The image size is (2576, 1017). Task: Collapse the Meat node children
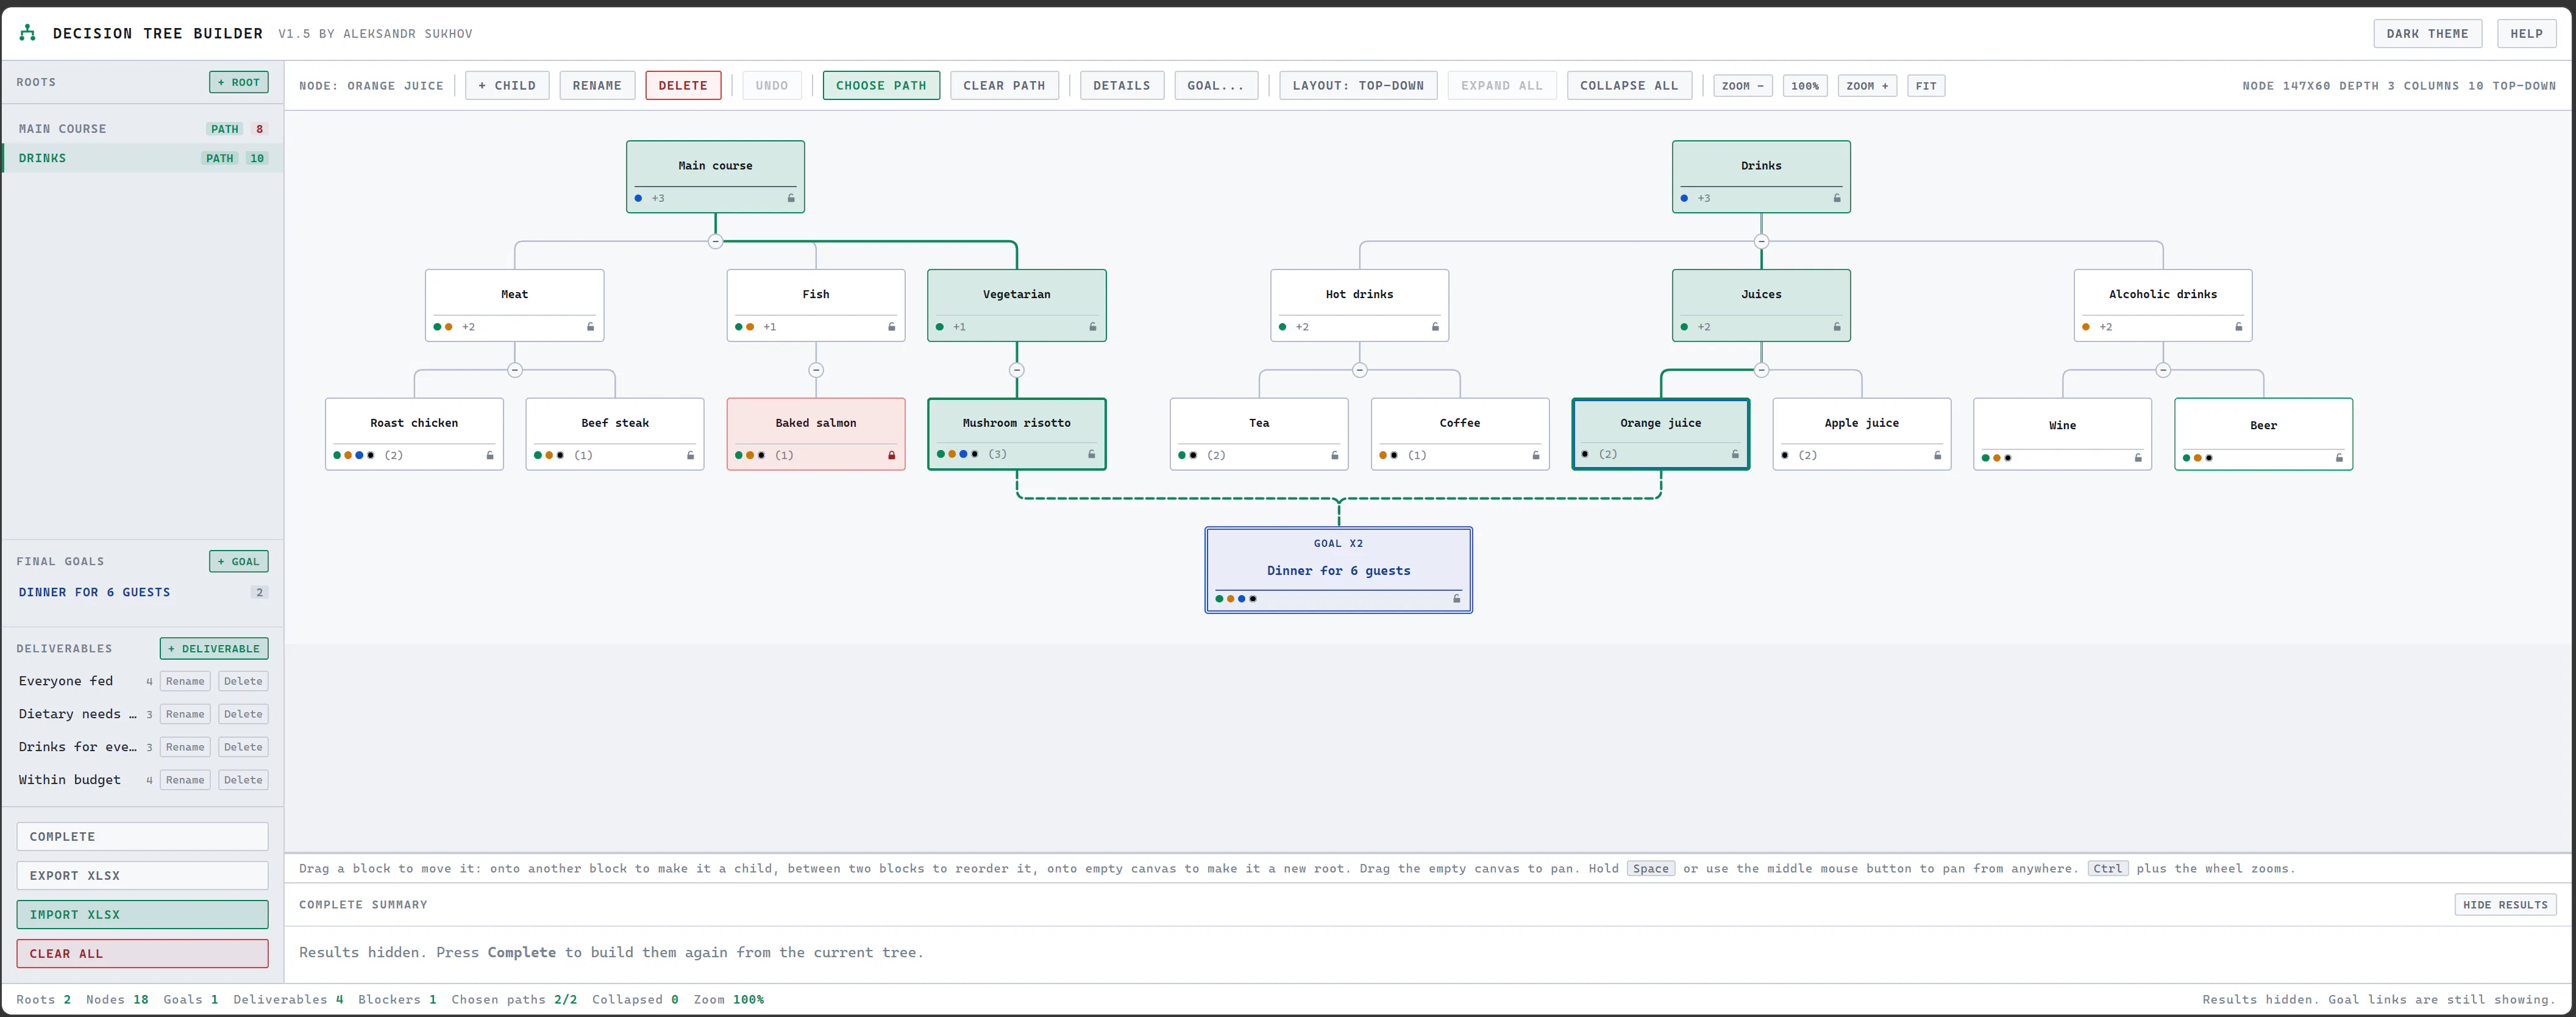click(x=514, y=370)
